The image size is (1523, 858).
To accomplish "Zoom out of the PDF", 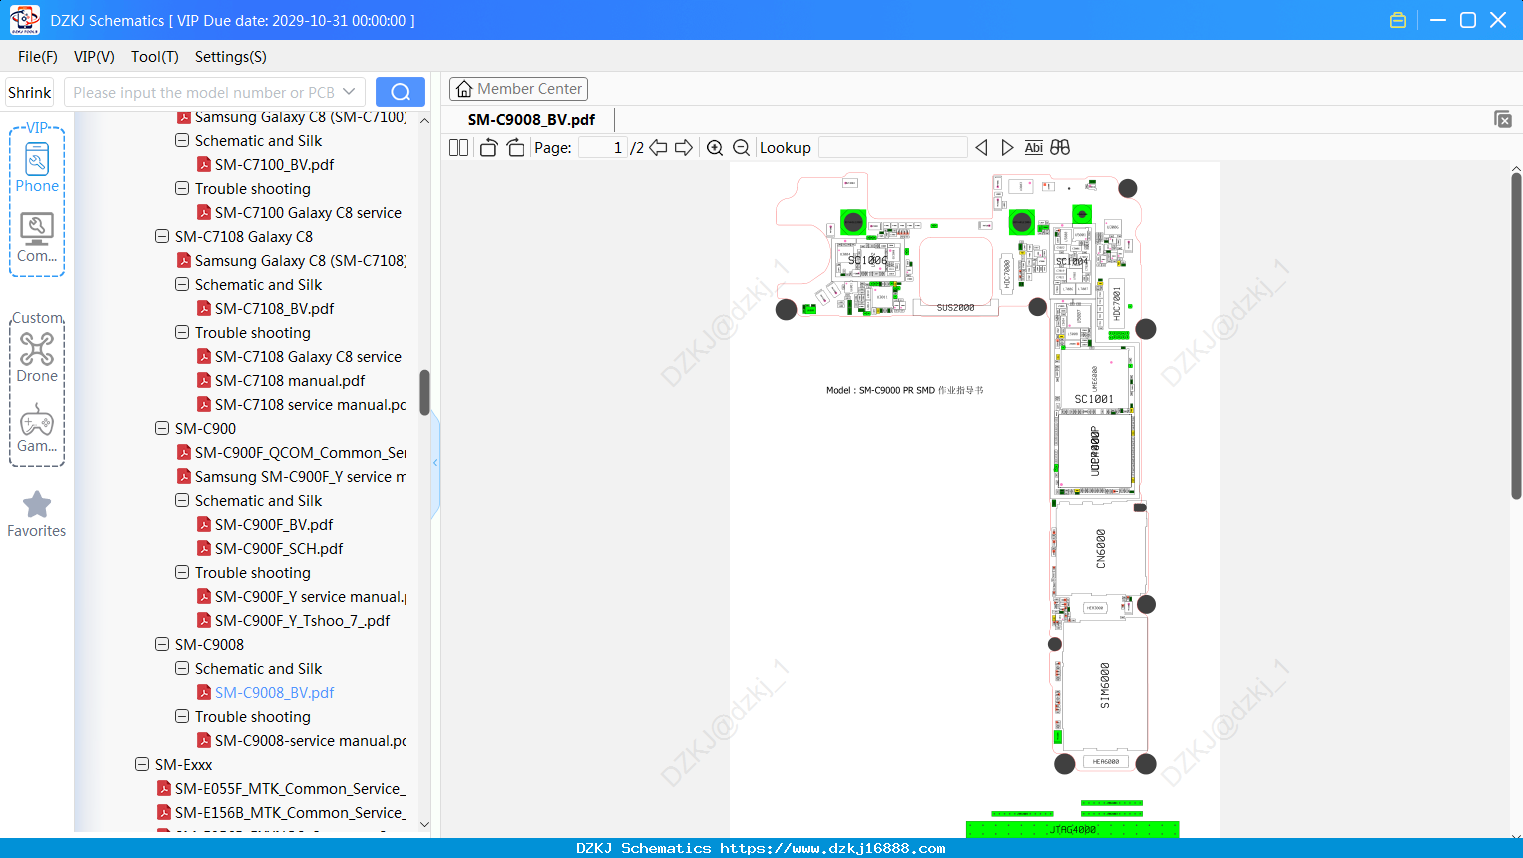I will (742, 148).
